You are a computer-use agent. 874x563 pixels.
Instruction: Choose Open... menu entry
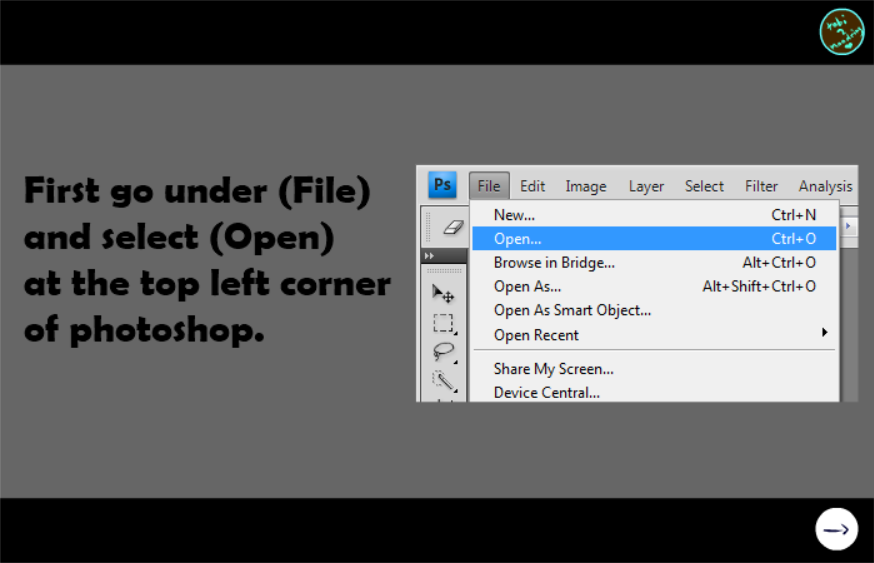coord(654,239)
